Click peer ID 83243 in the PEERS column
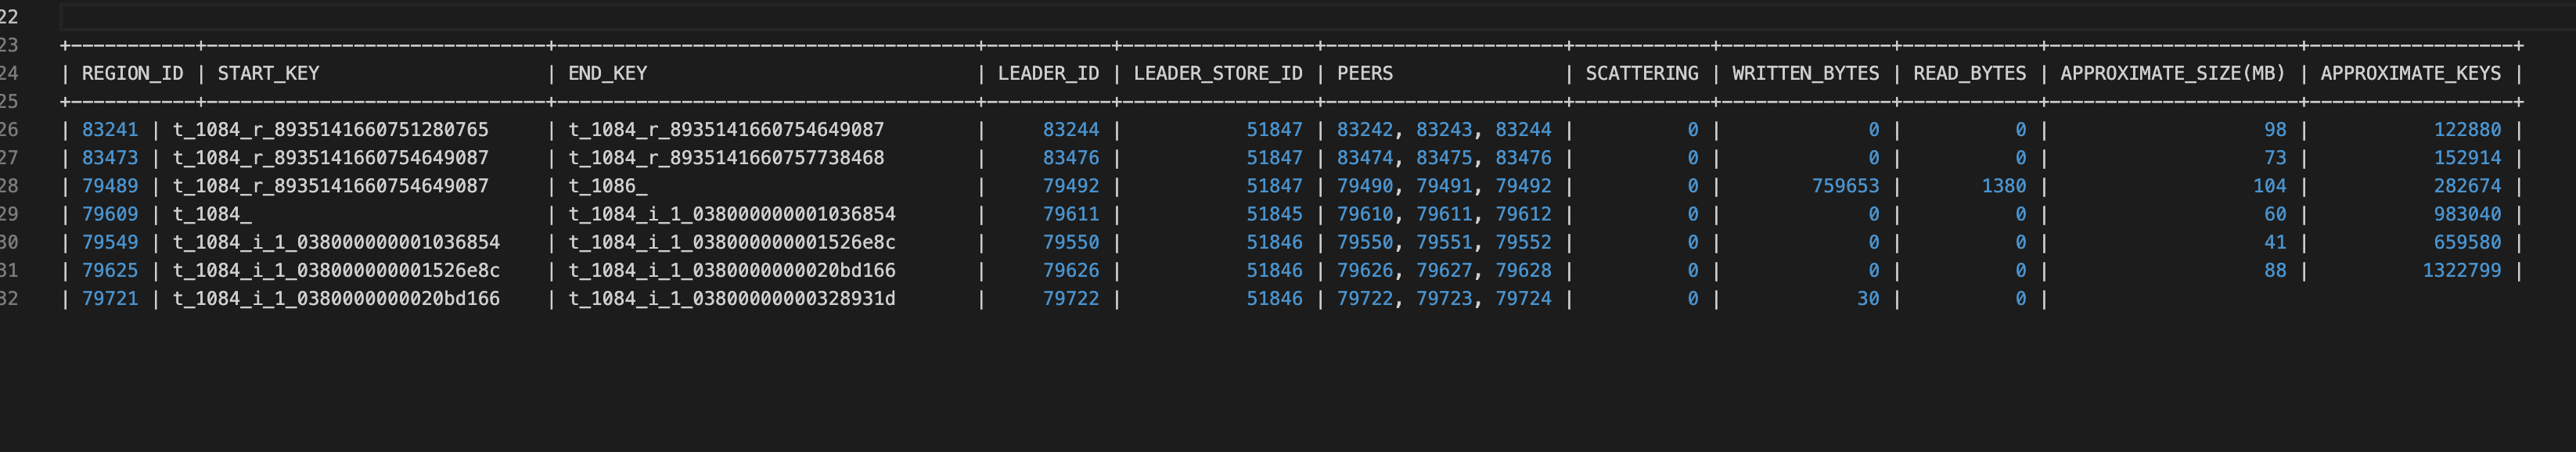Screen dimensions: 2576x452 coord(1444,130)
